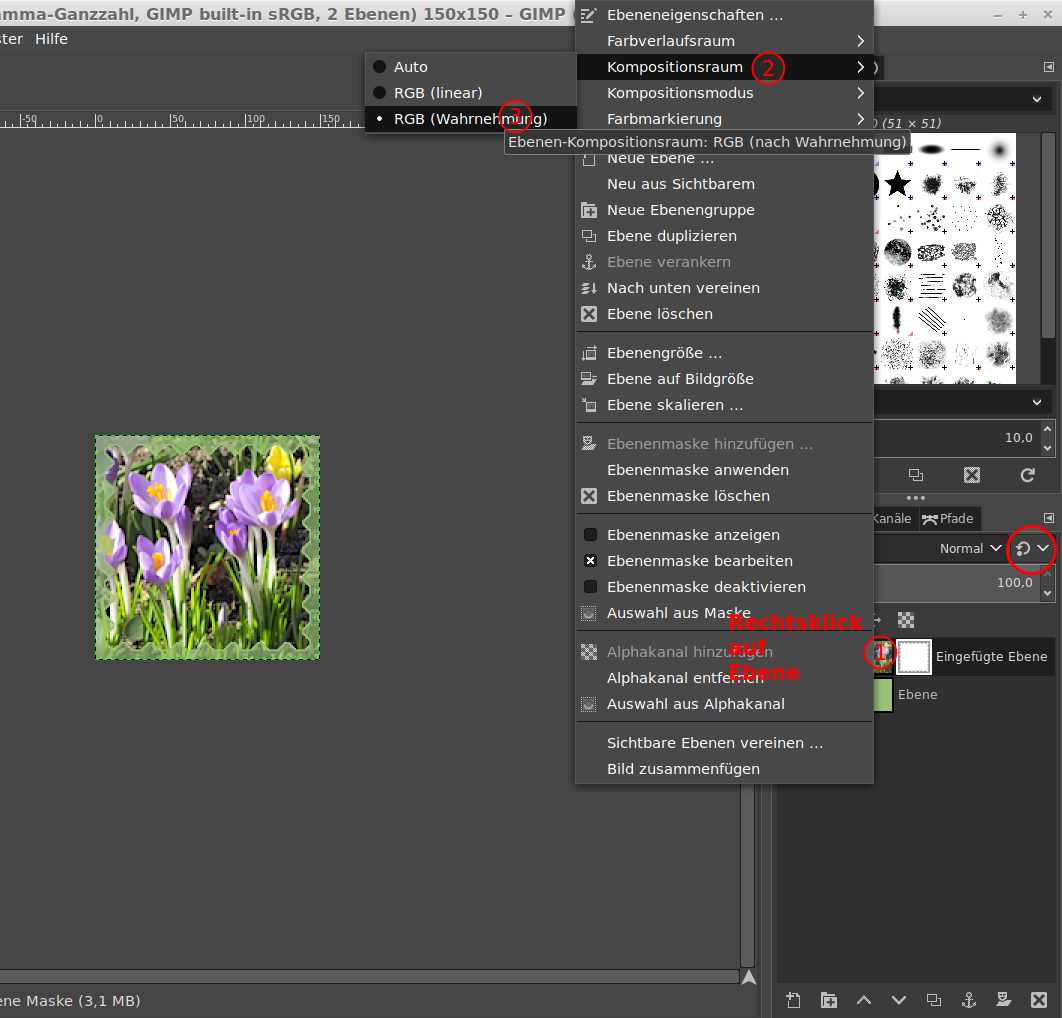This screenshot has width=1062, height=1018.
Task: Select the RGB (linear) radio option
Action: [380, 93]
